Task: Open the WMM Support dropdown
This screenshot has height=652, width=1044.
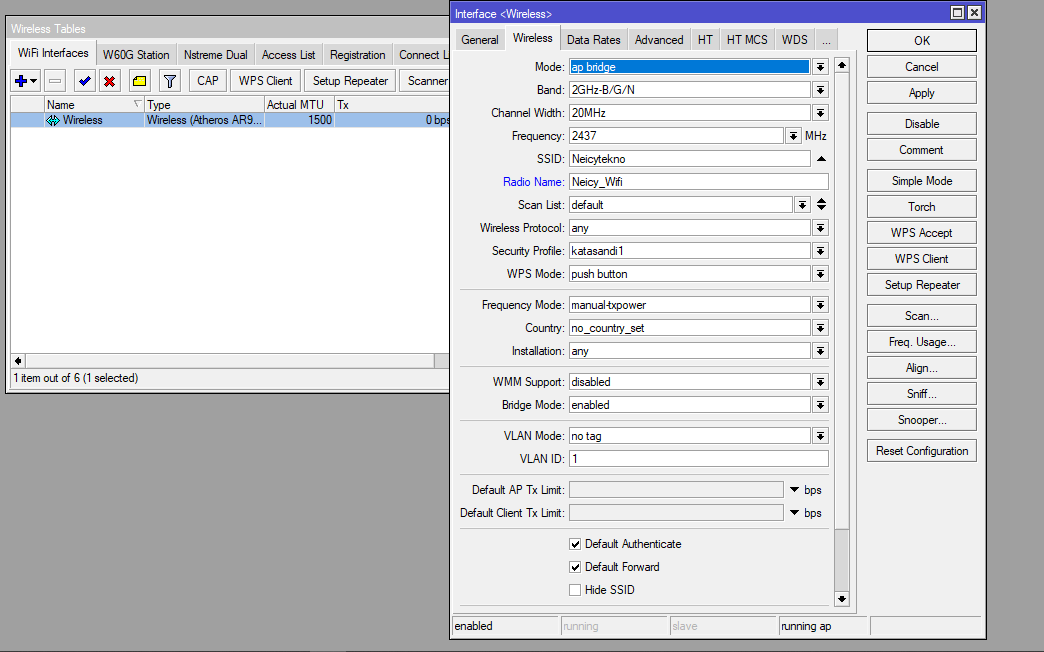Action: tap(820, 382)
